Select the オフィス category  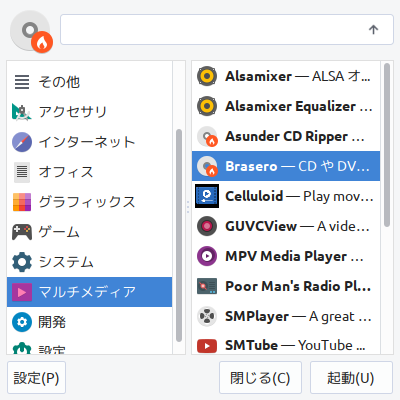click(x=89, y=172)
